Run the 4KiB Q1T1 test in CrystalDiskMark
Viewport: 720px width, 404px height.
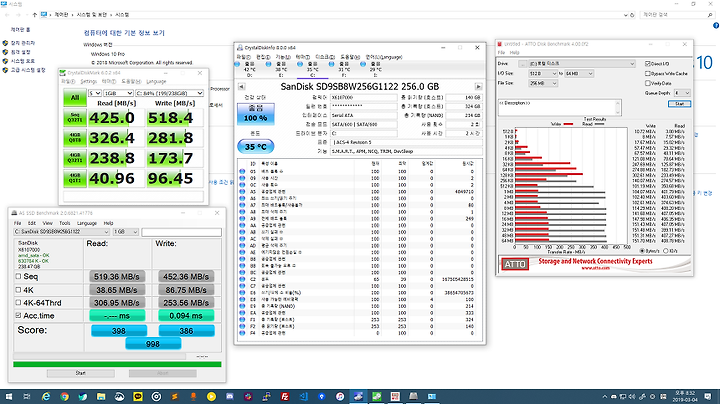point(75,179)
